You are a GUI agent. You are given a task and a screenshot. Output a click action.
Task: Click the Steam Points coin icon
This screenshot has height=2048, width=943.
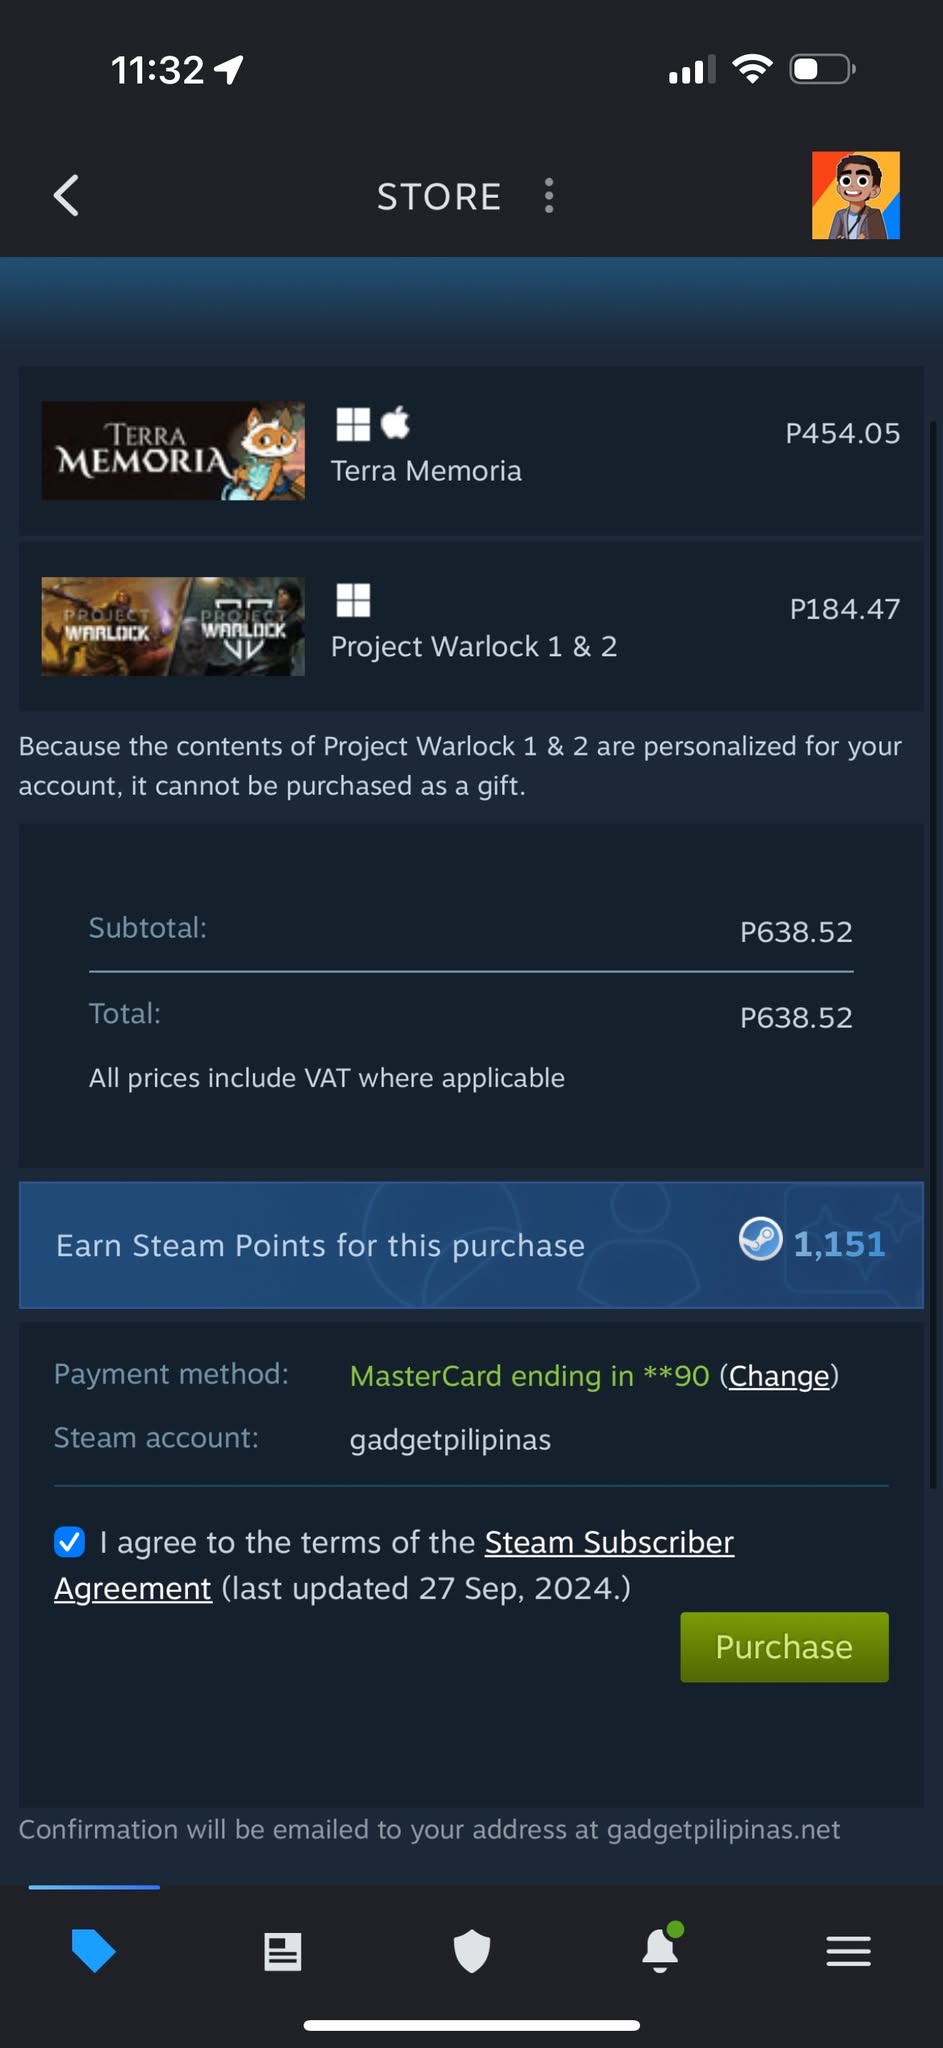pos(761,1243)
